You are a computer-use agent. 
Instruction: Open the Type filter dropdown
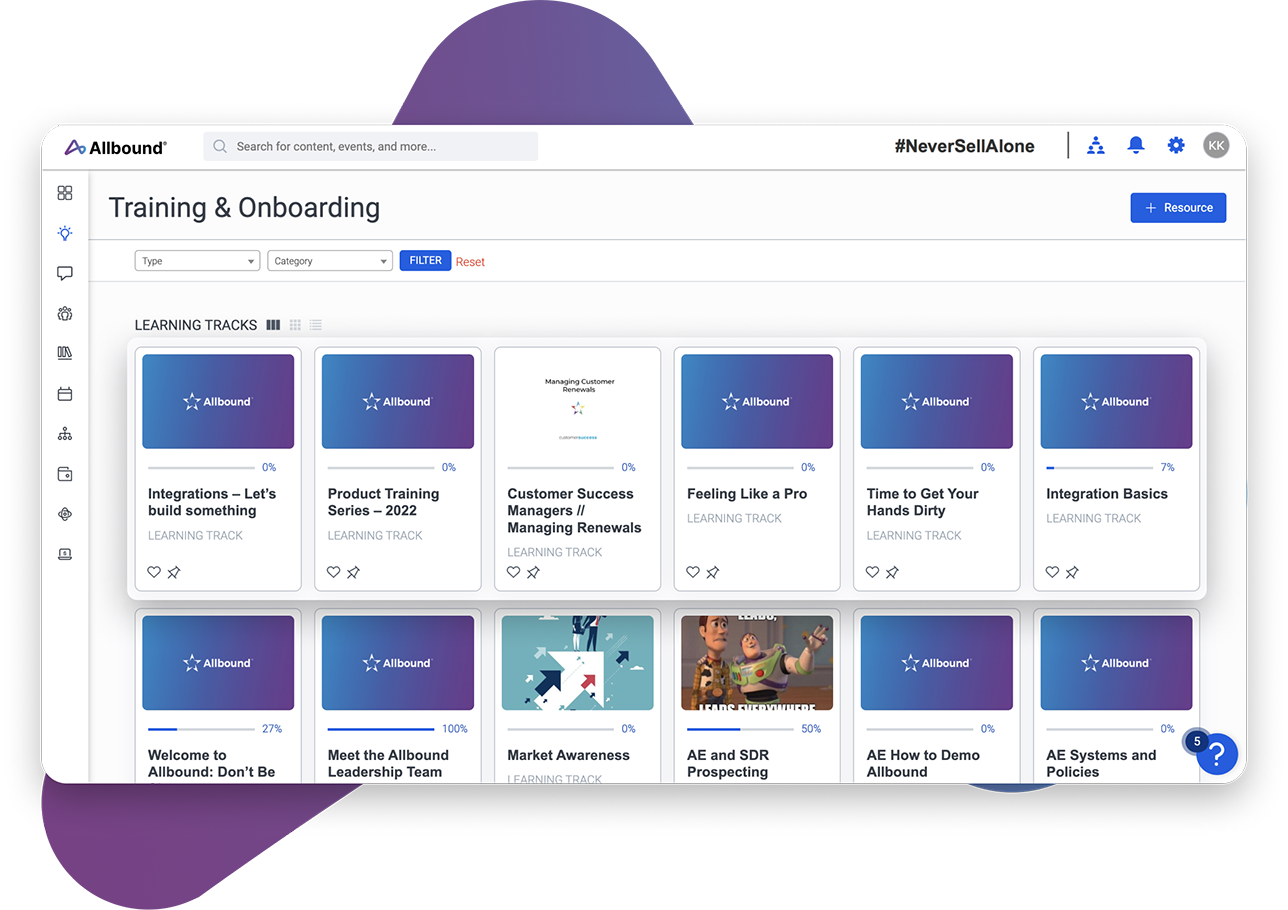197,260
